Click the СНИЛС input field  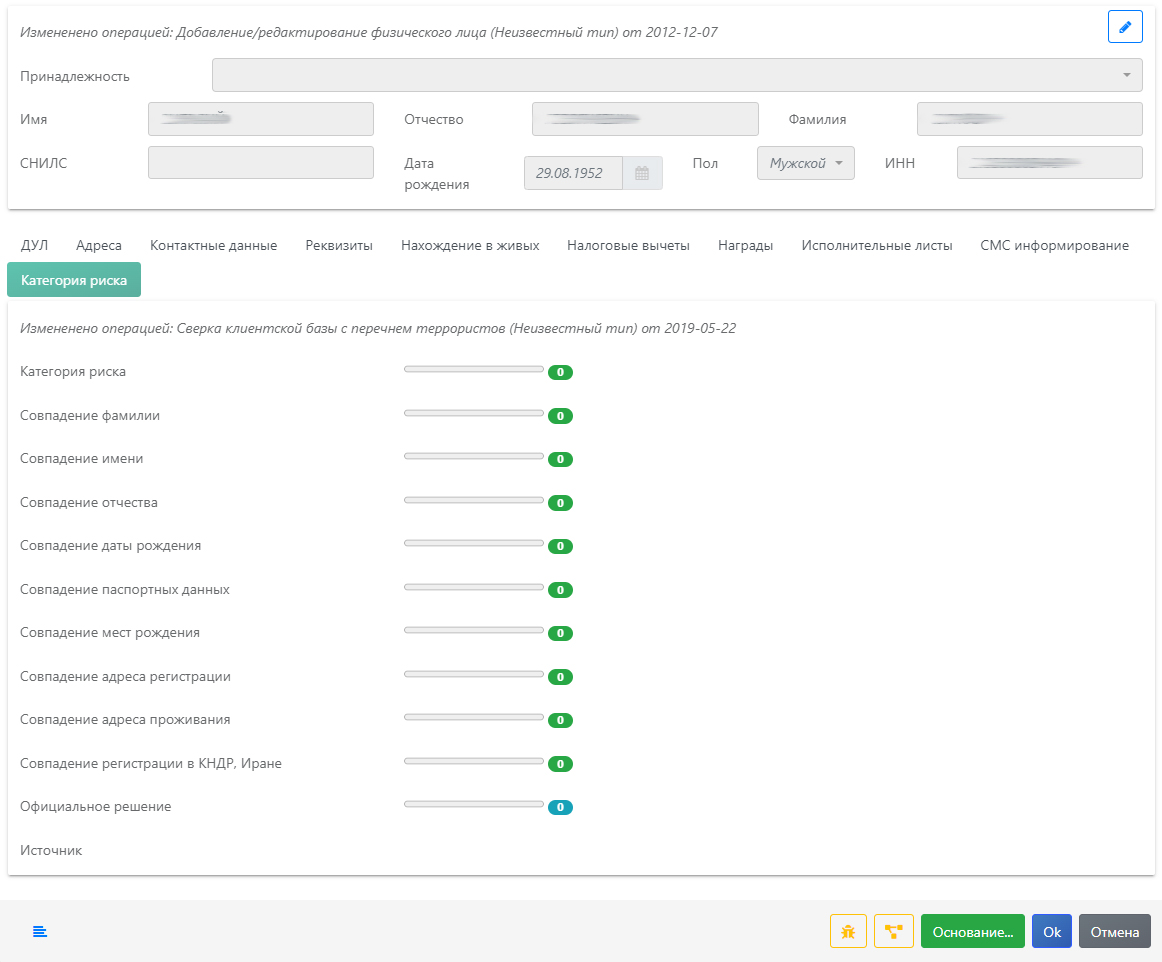coord(260,163)
